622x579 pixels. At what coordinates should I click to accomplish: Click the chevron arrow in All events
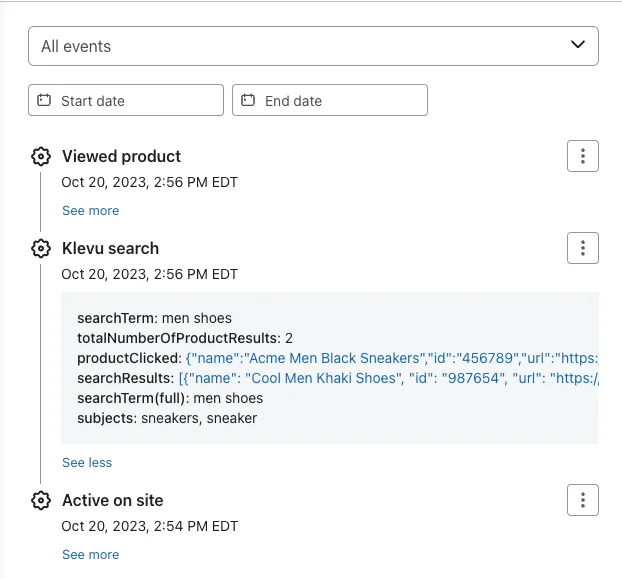click(578, 44)
